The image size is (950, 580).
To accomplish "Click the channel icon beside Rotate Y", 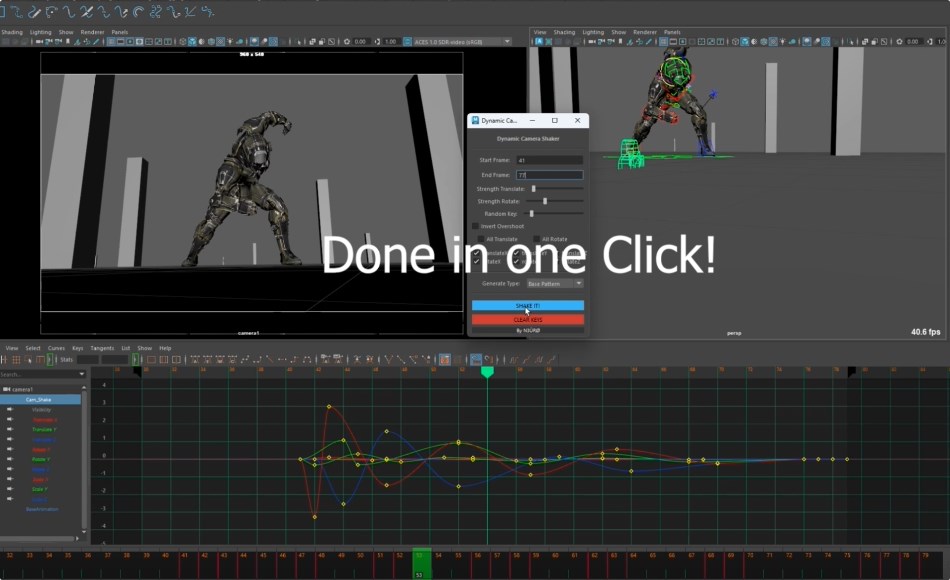I will [10, 459].
